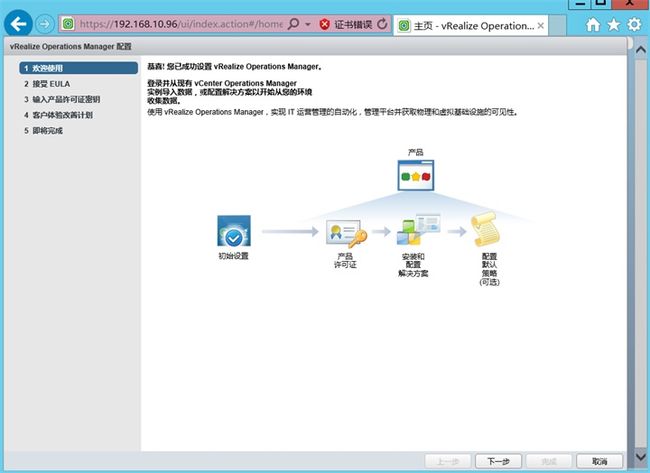Screen dimensions: 650x473
Task: Select step 2 接受 EULA
Action: (x=47, y=84)
